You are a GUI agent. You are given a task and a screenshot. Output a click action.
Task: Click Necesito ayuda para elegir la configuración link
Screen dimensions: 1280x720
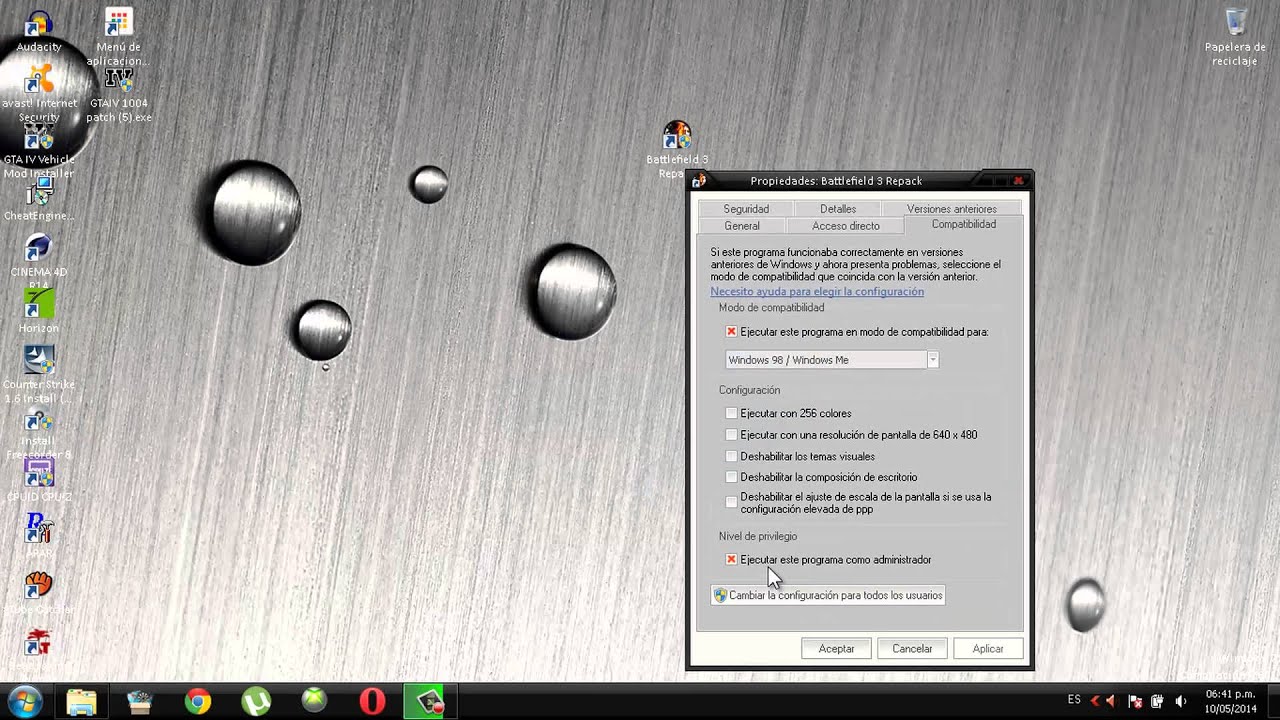[x=817, y=292]
